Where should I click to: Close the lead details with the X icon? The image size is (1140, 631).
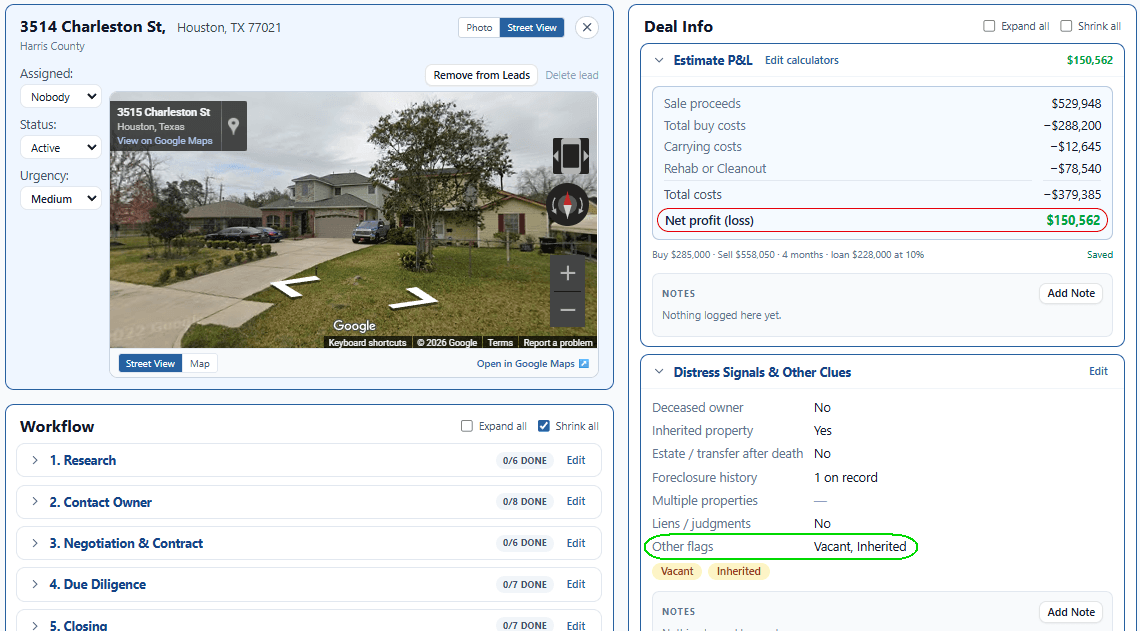coord(587,28)
